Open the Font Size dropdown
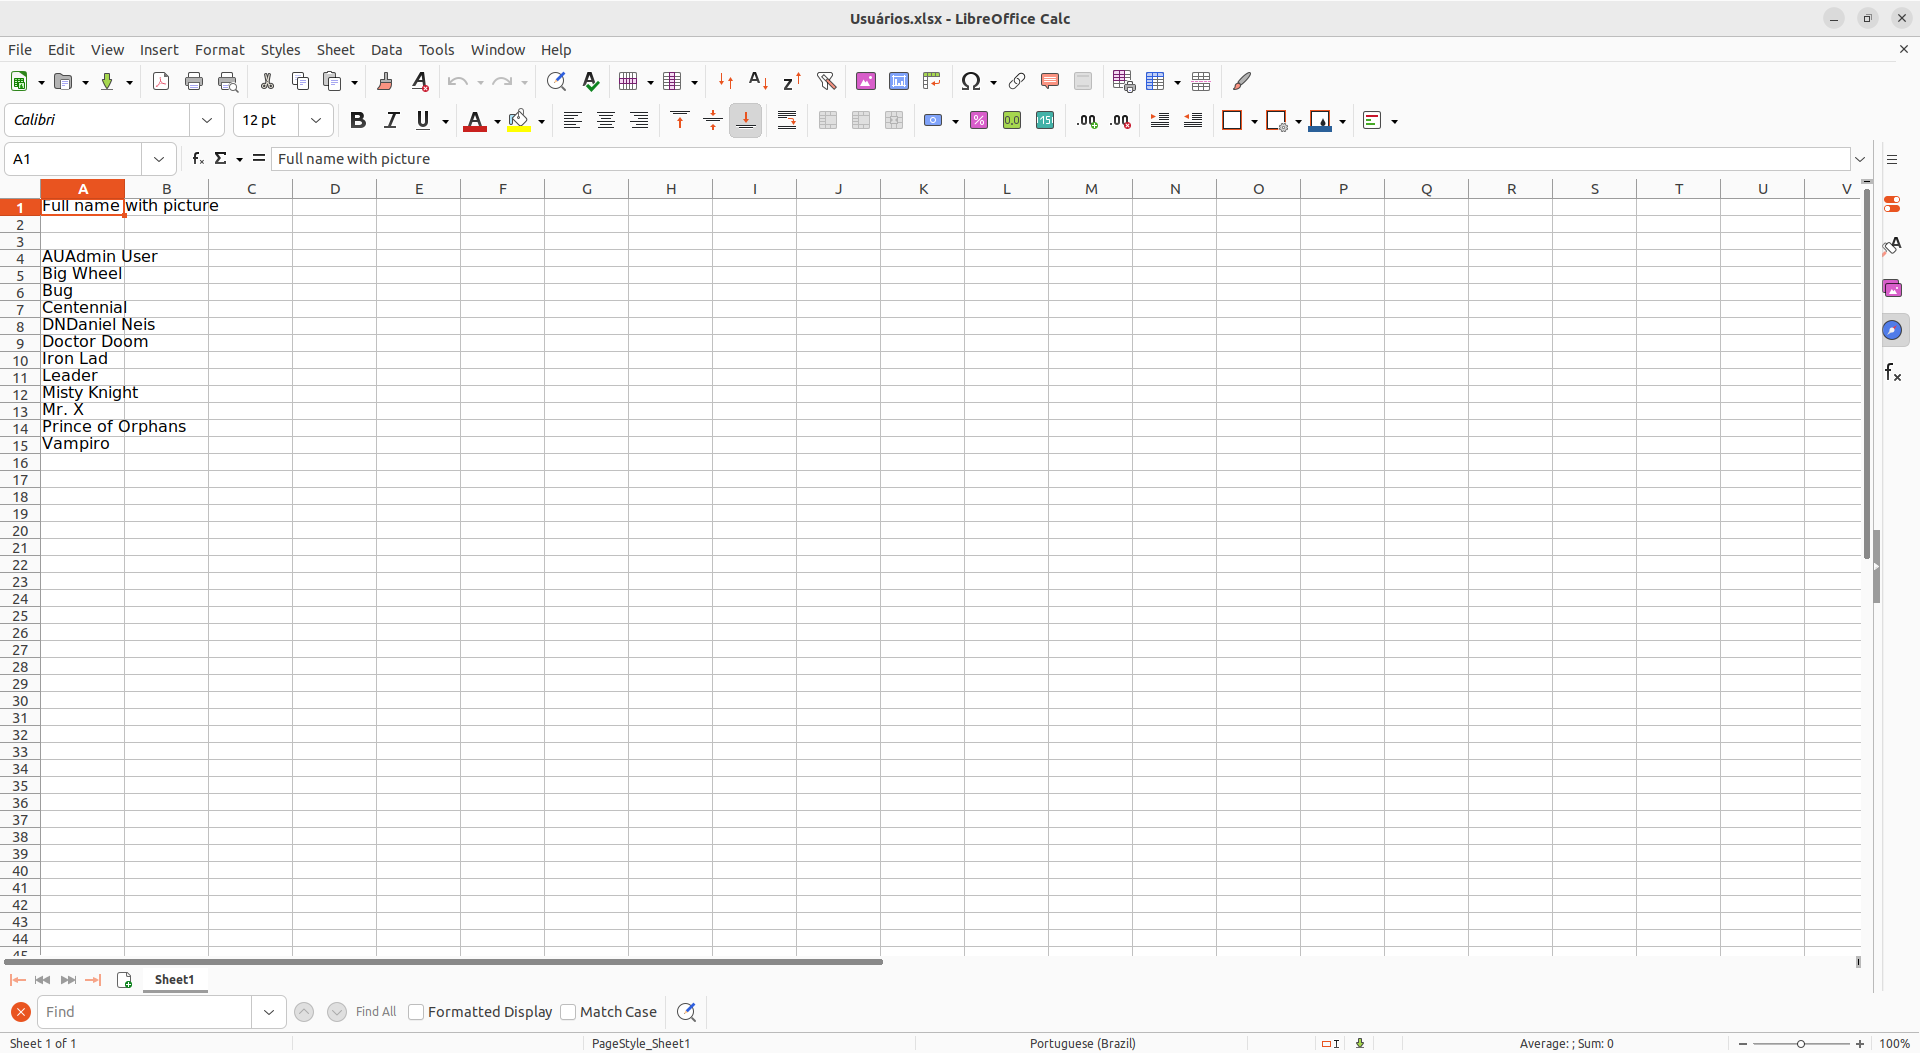This screenshot has height=1053, width=1920. (x=316, y=120)
